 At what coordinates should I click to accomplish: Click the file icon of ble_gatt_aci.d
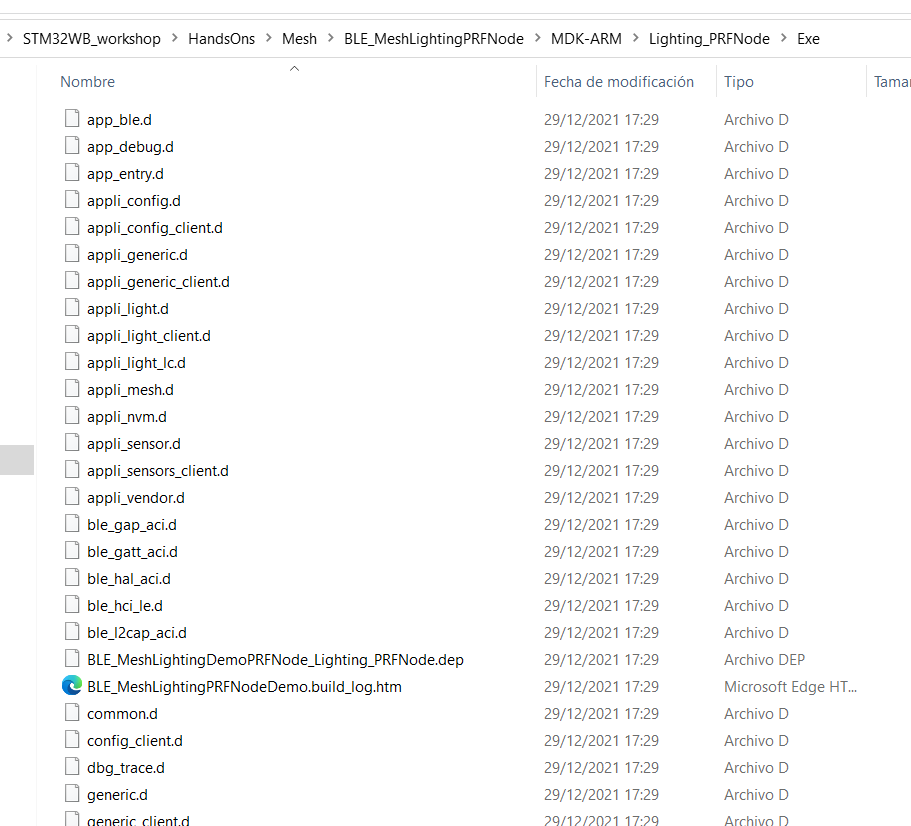pos(71,551)
